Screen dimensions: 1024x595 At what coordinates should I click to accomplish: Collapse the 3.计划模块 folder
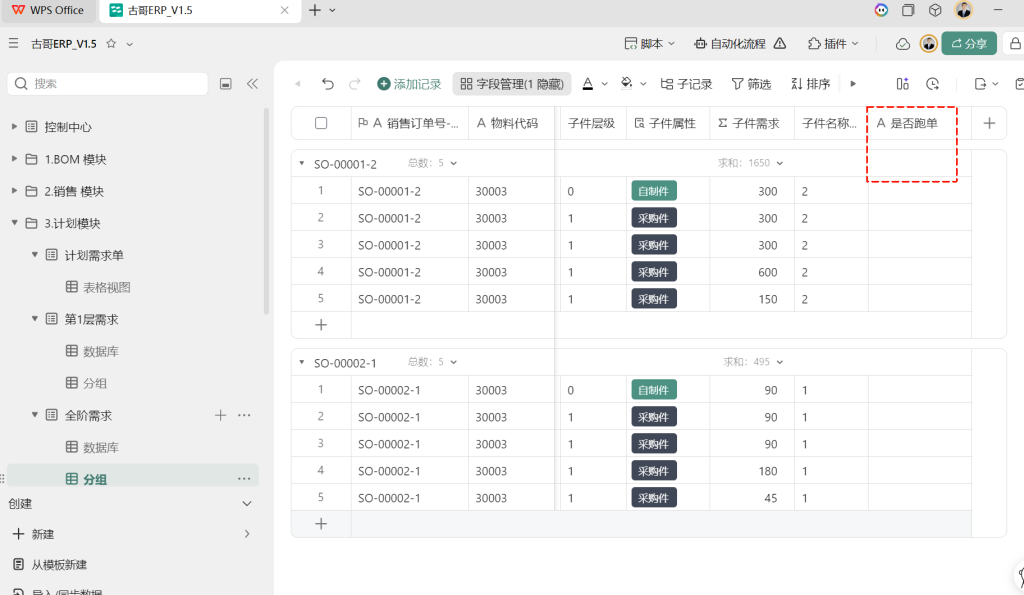(x=14, y=223)
